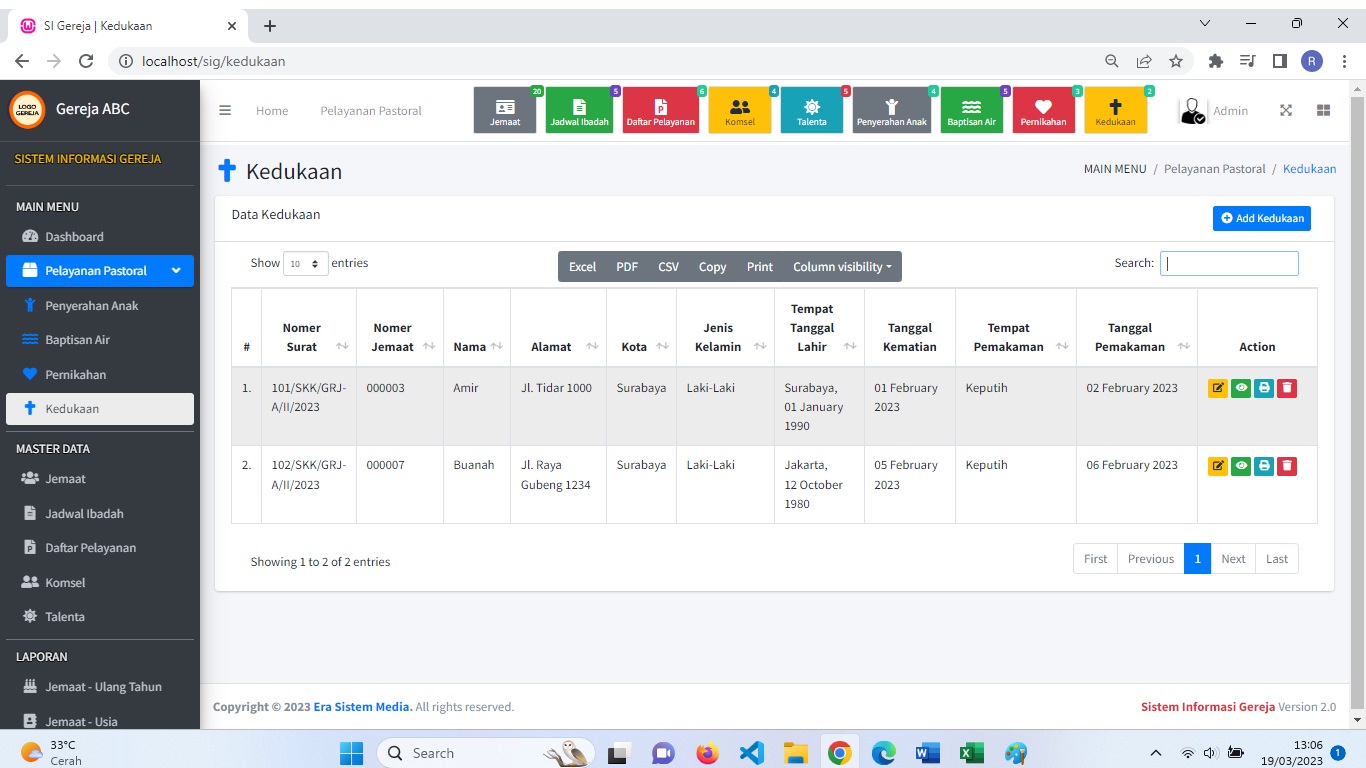This screenshot has width=1366, height=768.
Task: Open the Jadwal Ibadah green shortcut tile
Action: (579, 111)
